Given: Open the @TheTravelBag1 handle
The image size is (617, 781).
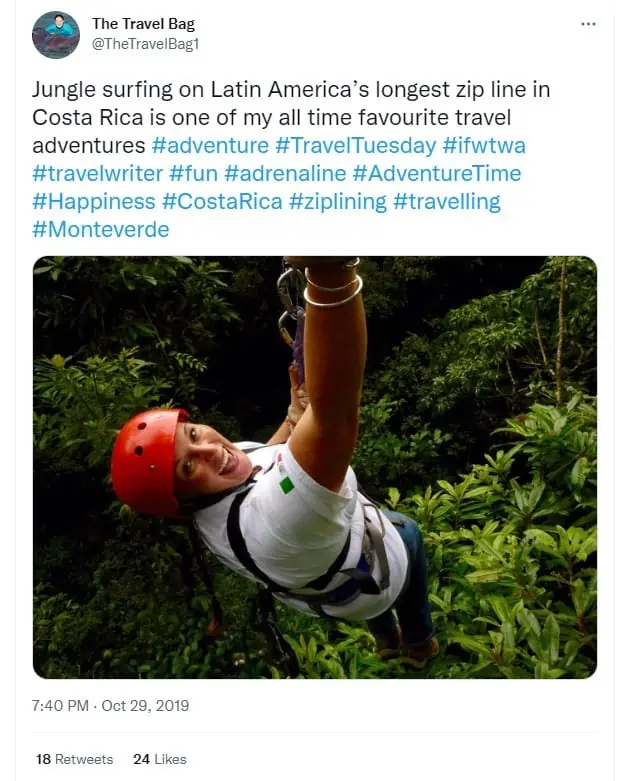Looking at the screenshot, I should (145, 44).
